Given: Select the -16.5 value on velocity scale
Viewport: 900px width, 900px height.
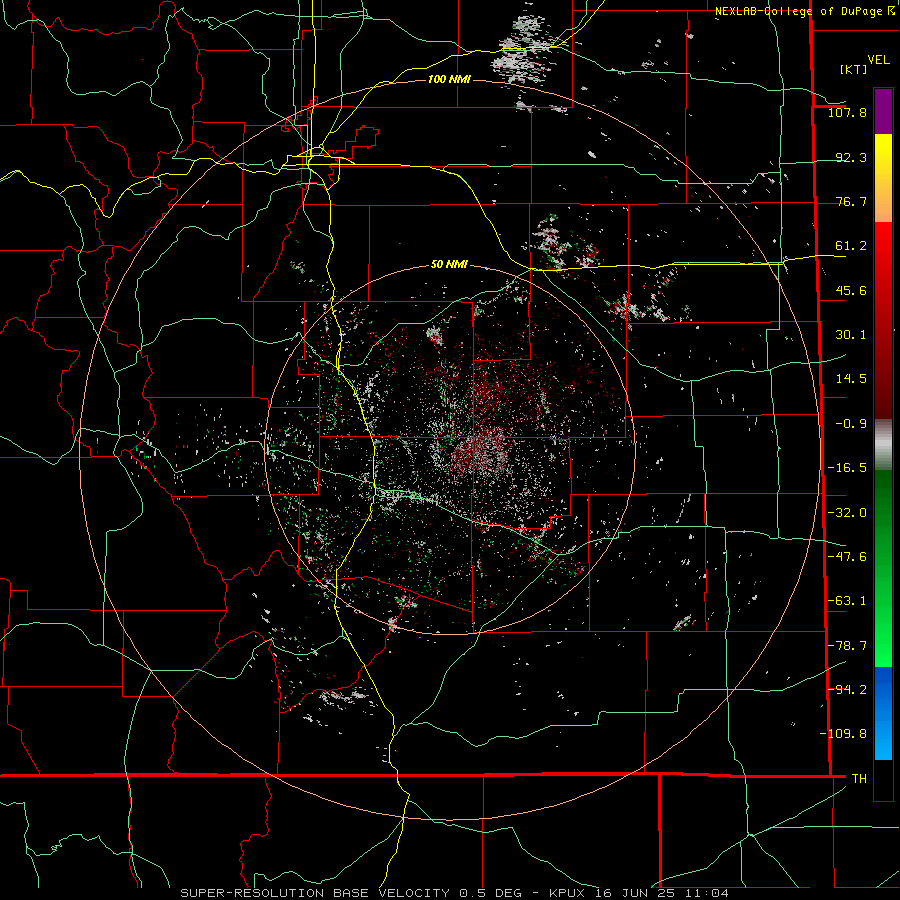Looking at the screenshot, I should [x=847, y=468].
